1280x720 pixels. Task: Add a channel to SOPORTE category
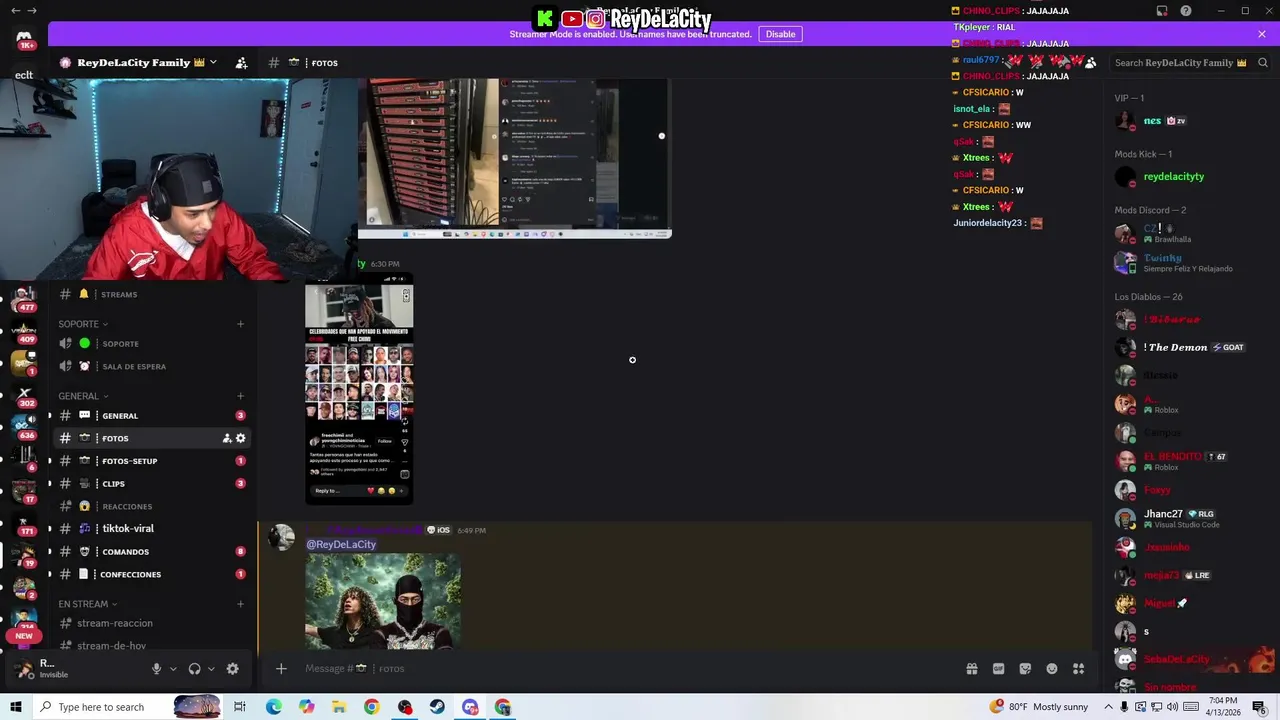pyautogui.click(x=241, y=324)
